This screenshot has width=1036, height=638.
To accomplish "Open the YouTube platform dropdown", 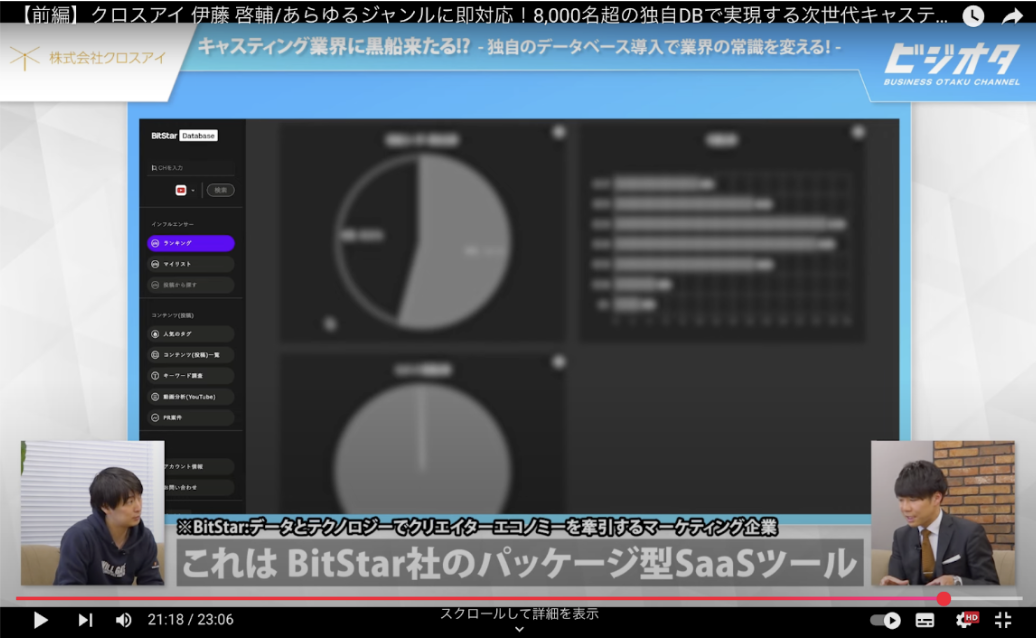I will (184, 190).
